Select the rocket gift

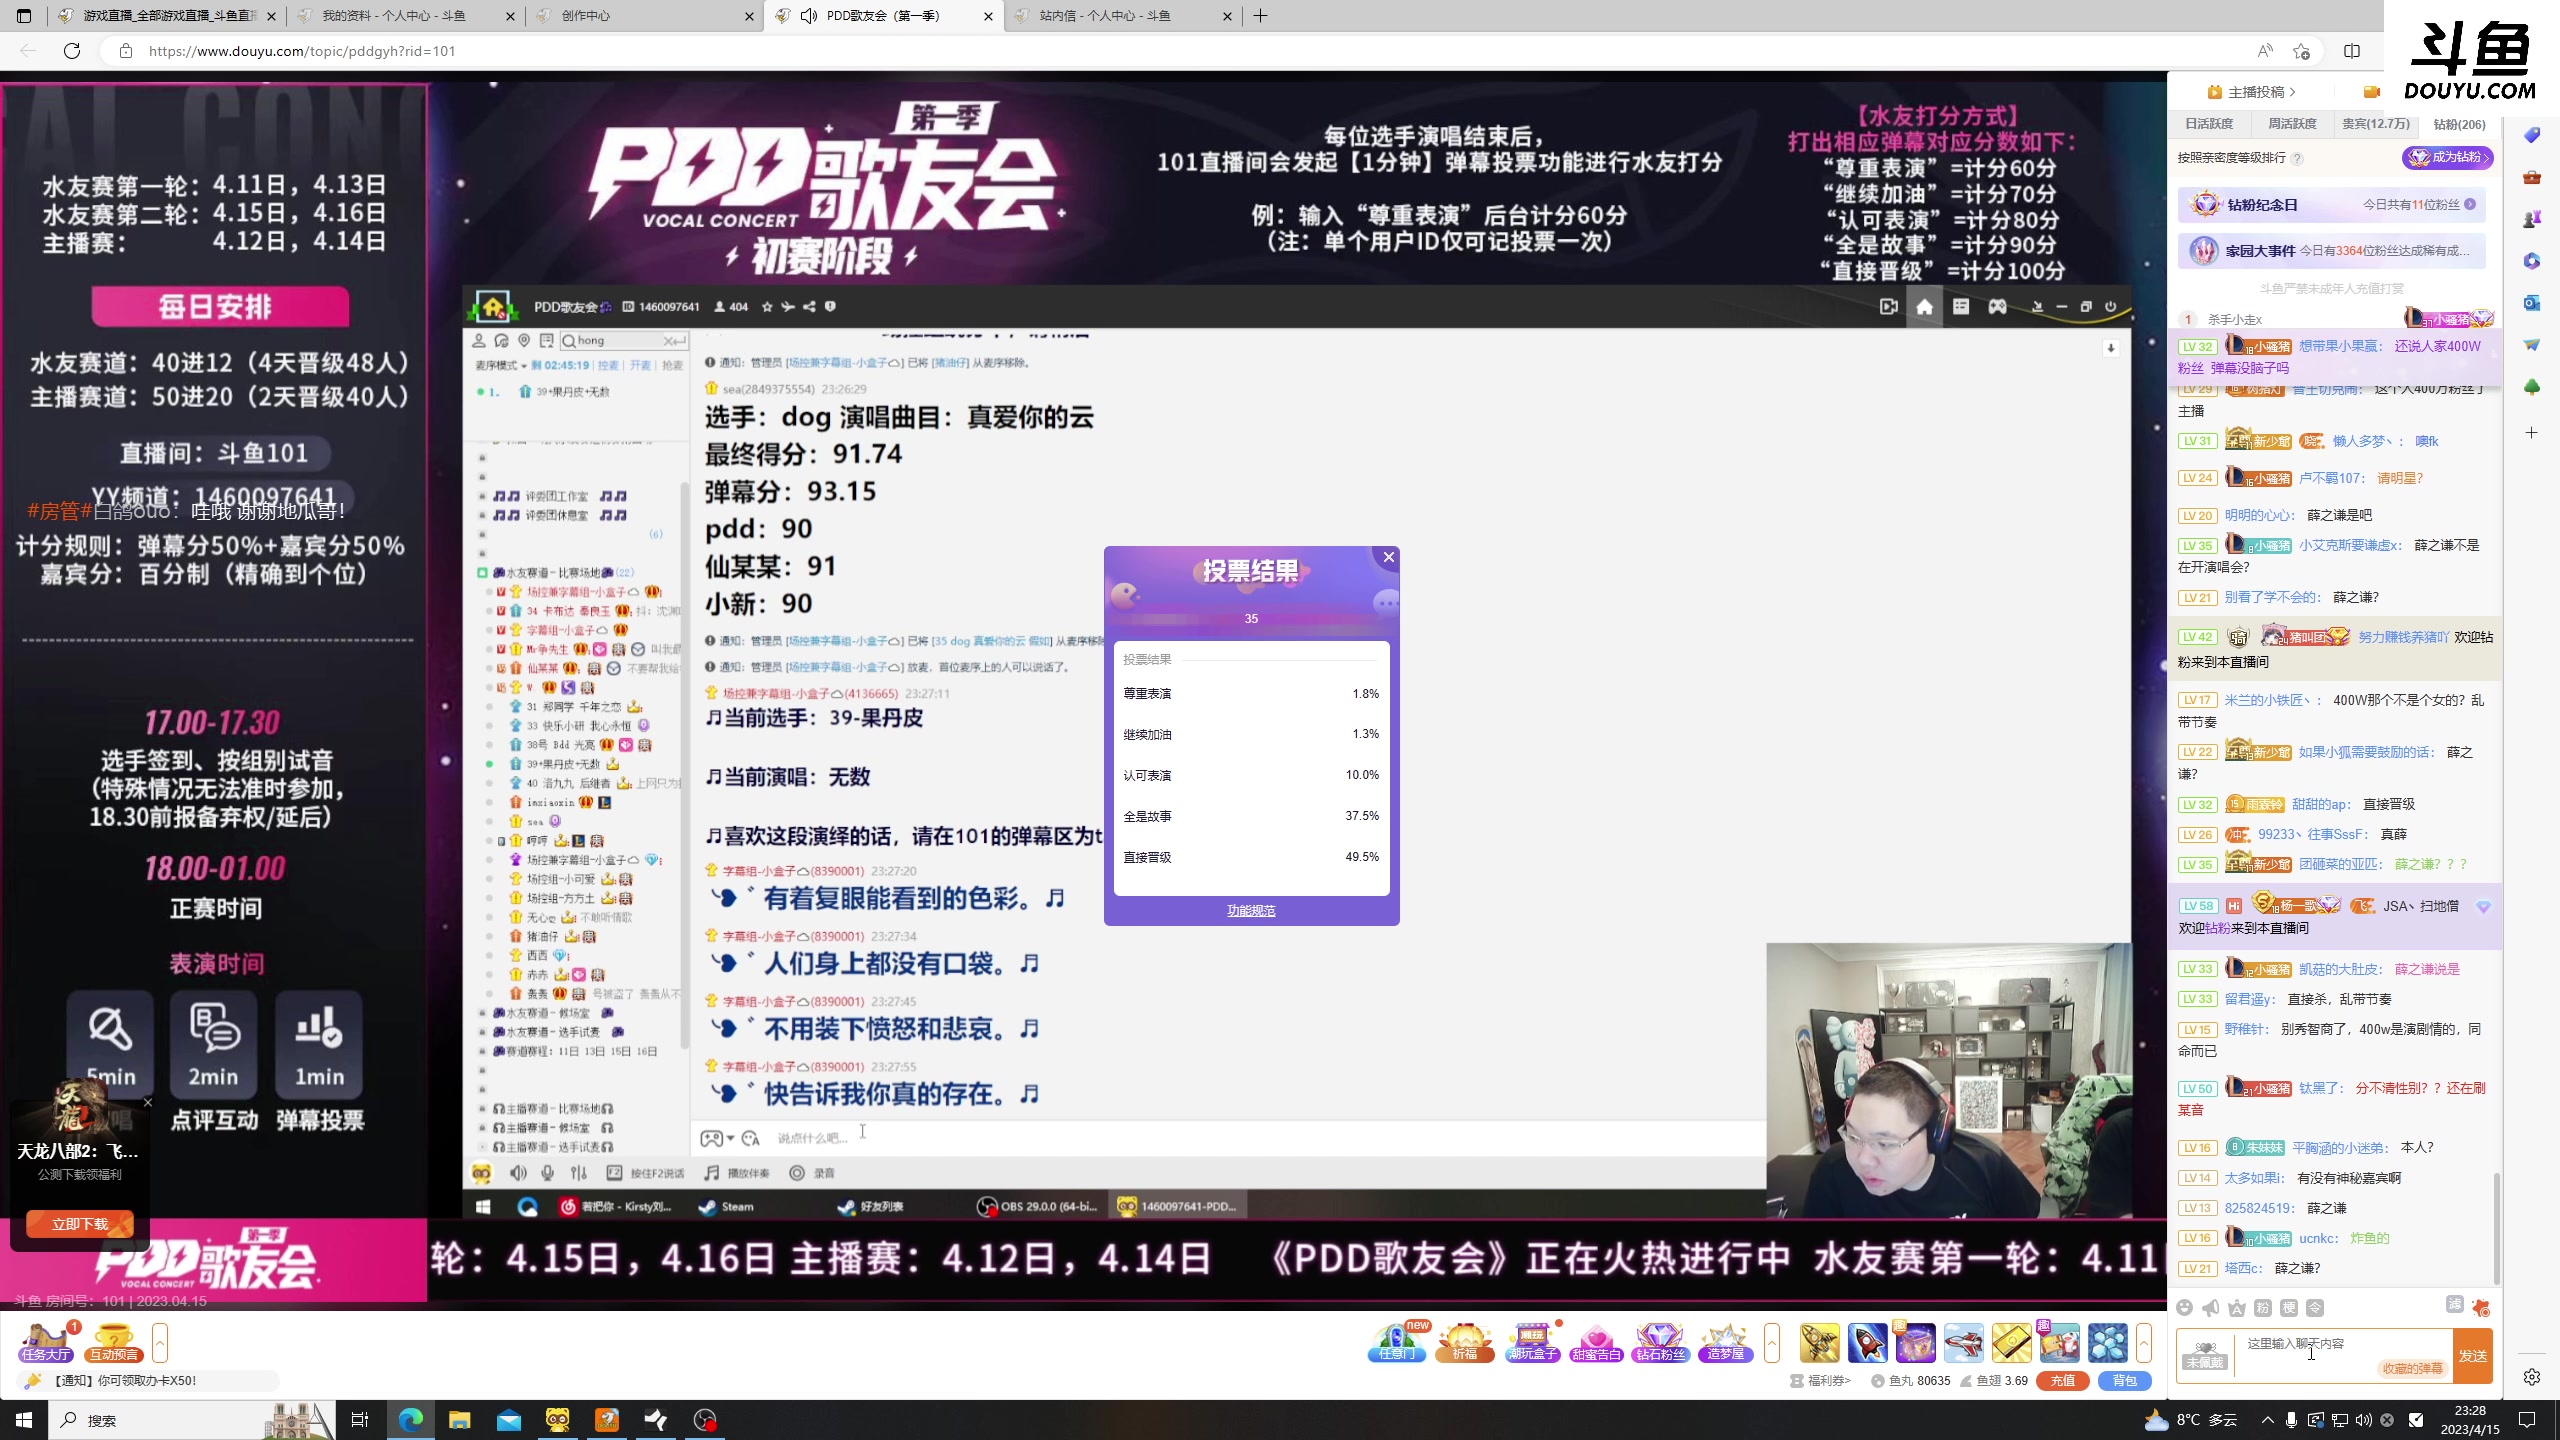click(1868, 1342)
